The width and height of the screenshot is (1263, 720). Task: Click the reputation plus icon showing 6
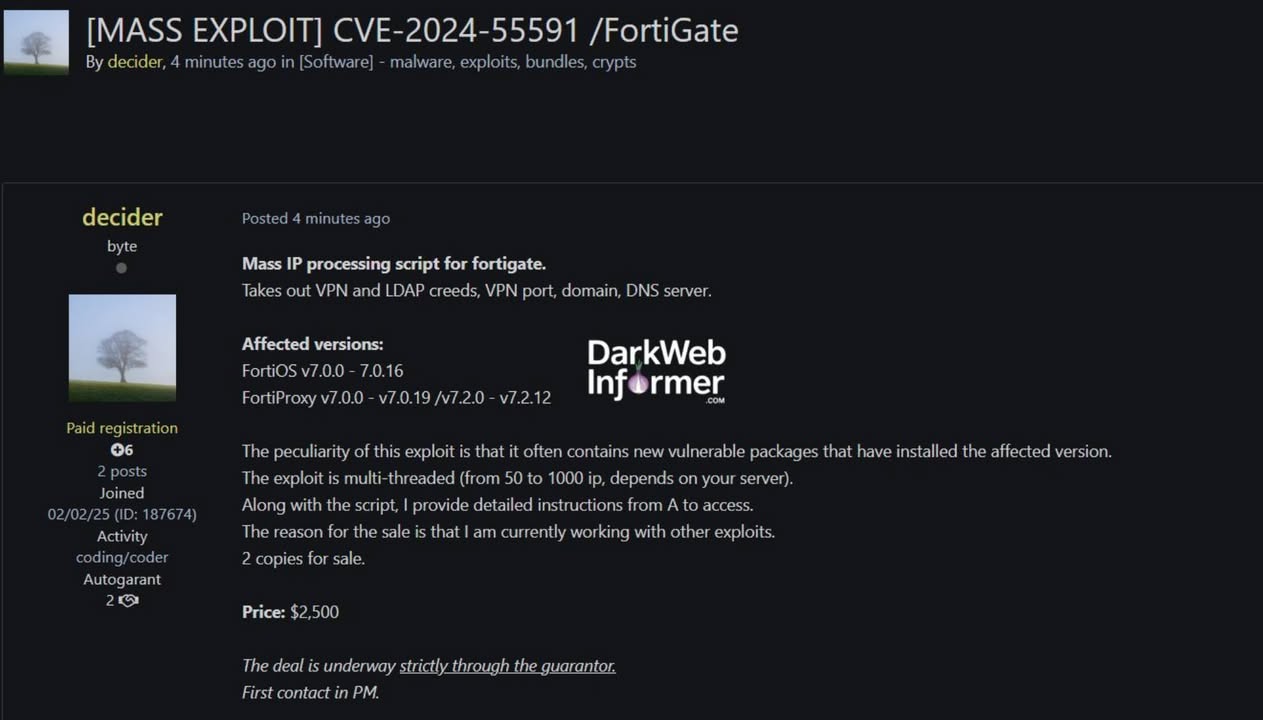(x=117, y=450)
